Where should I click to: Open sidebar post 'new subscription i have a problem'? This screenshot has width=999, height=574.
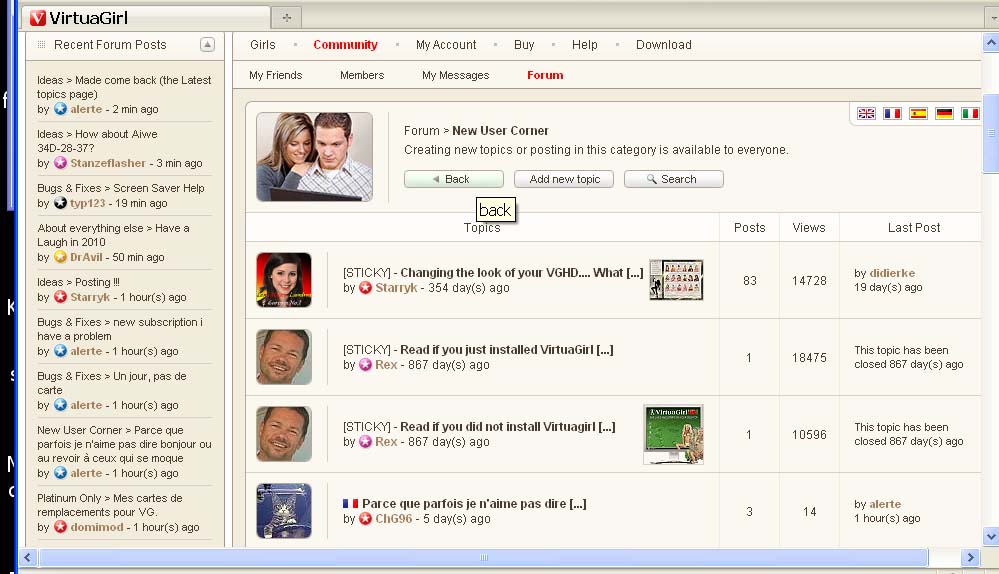120,329
